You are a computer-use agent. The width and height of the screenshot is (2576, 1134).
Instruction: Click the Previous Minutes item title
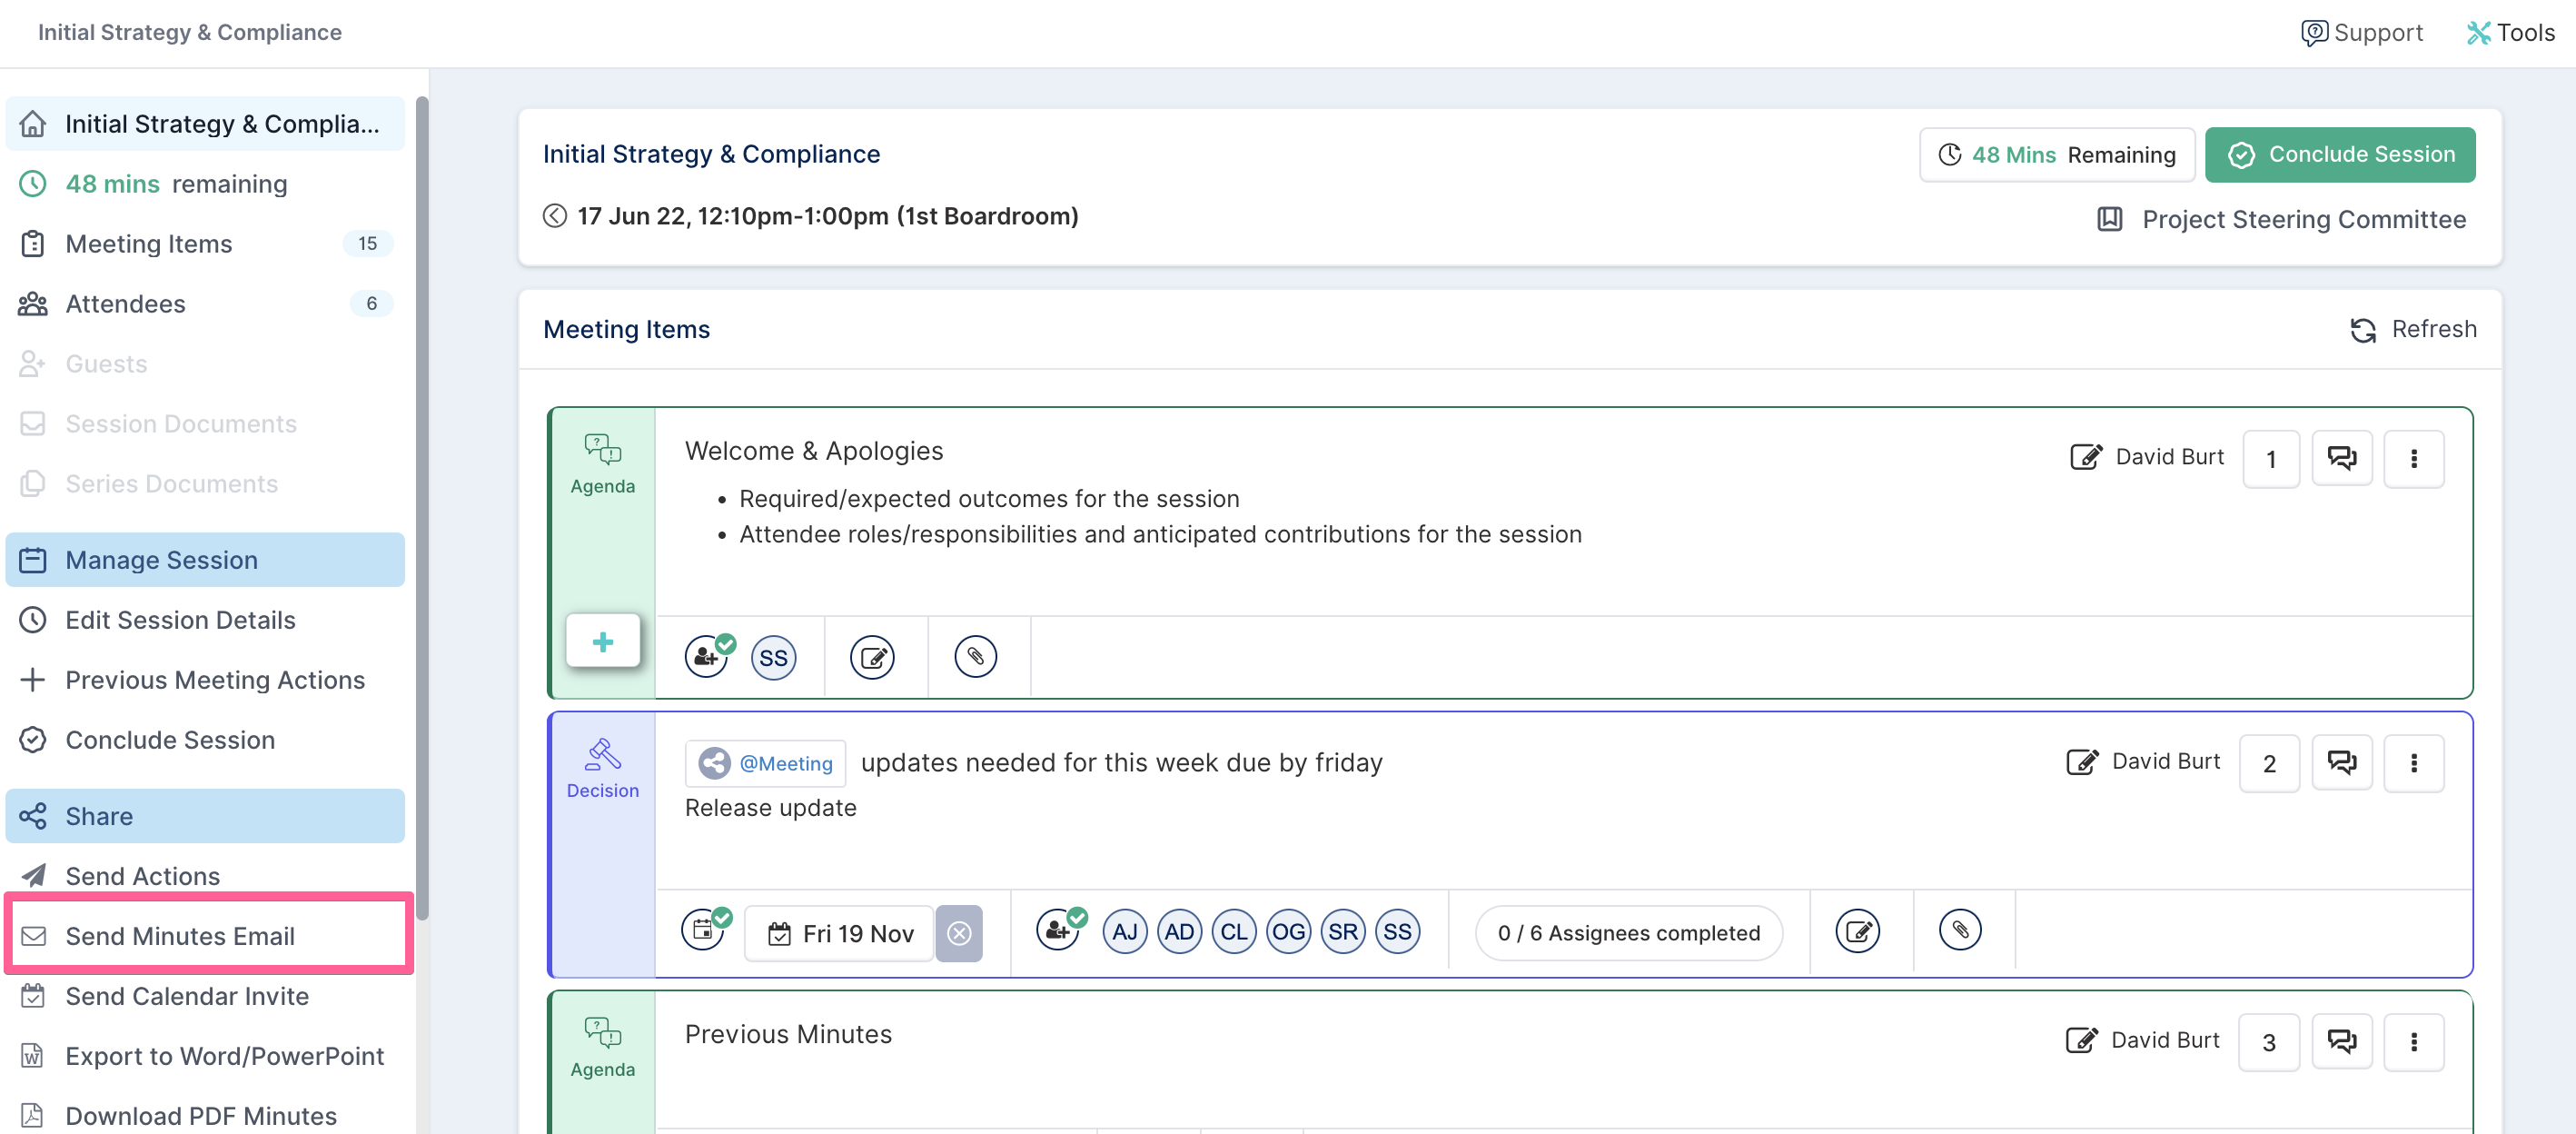pos(788,1034)
